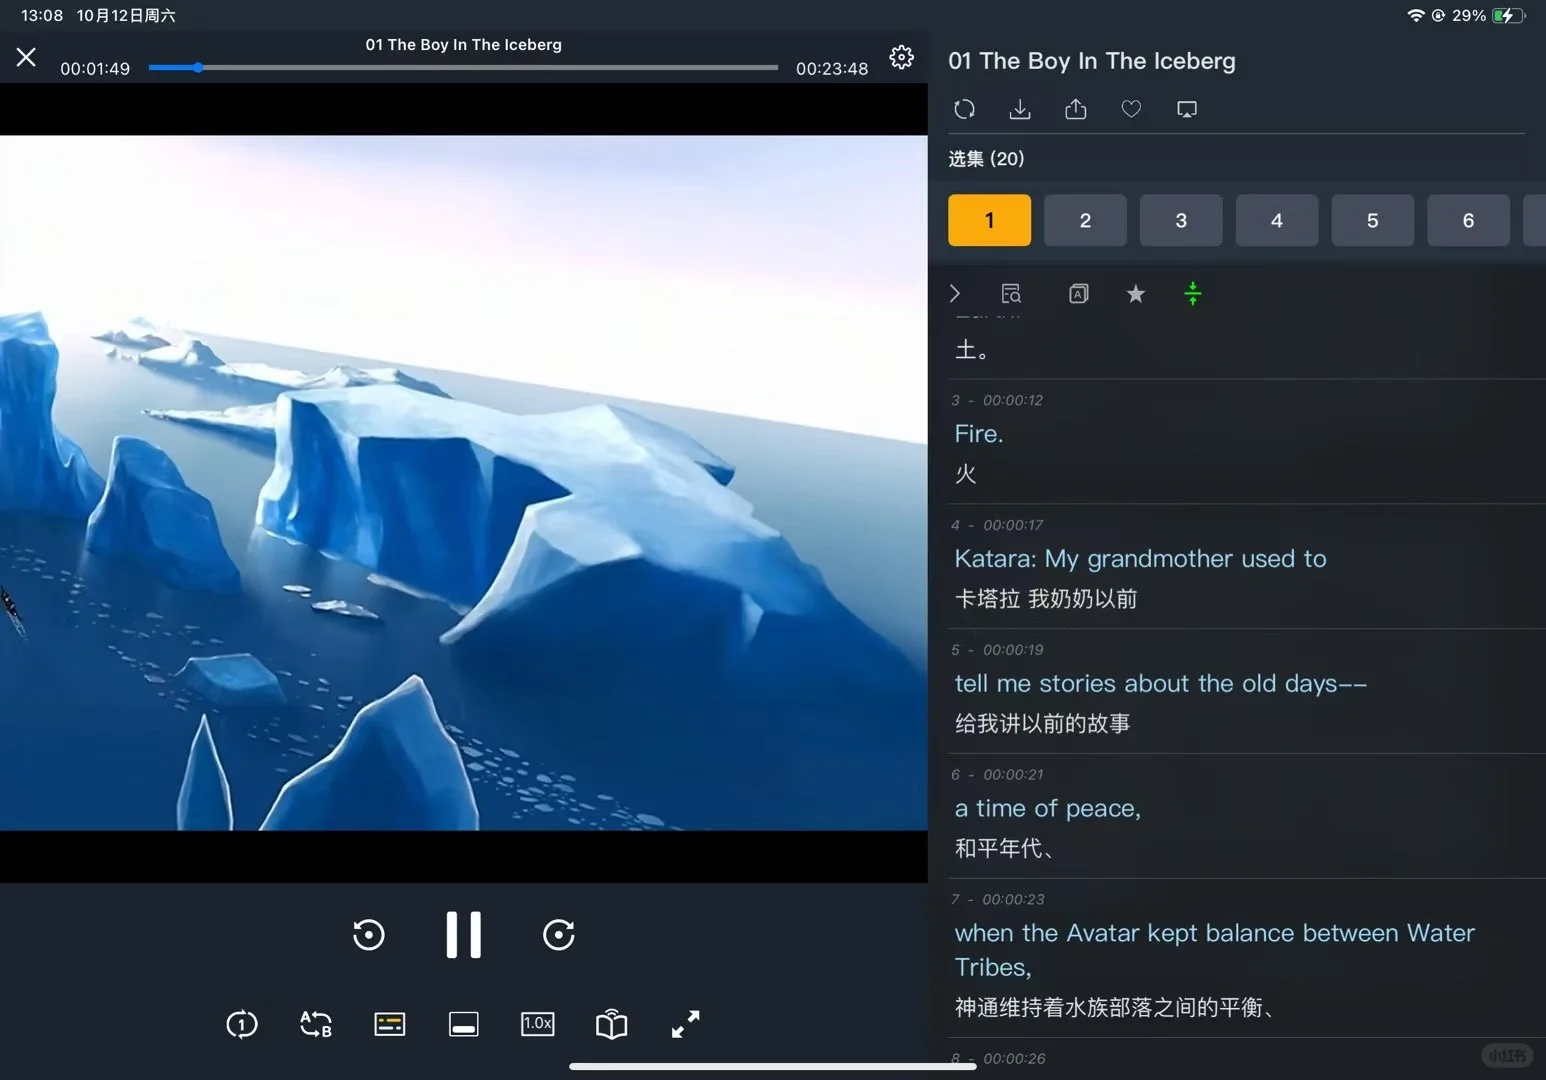Cast video with the AirPlay icon
1546x1080 pixels.
(1187, 109)
